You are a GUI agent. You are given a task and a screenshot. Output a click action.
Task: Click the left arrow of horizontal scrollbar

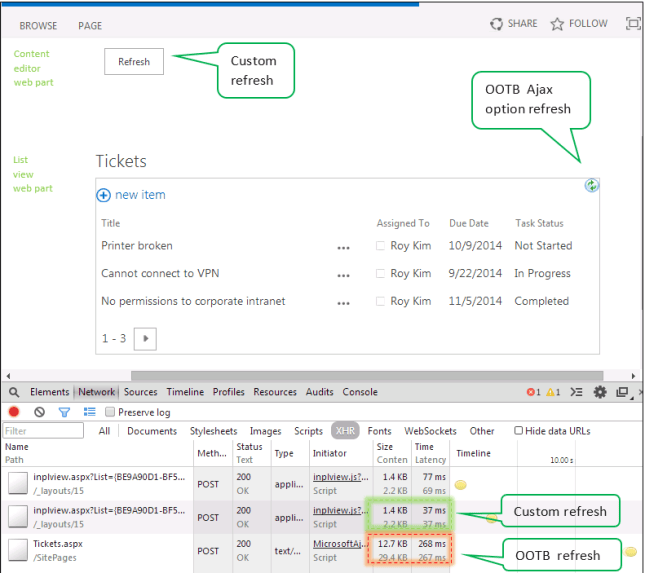(x=8, y=376)
